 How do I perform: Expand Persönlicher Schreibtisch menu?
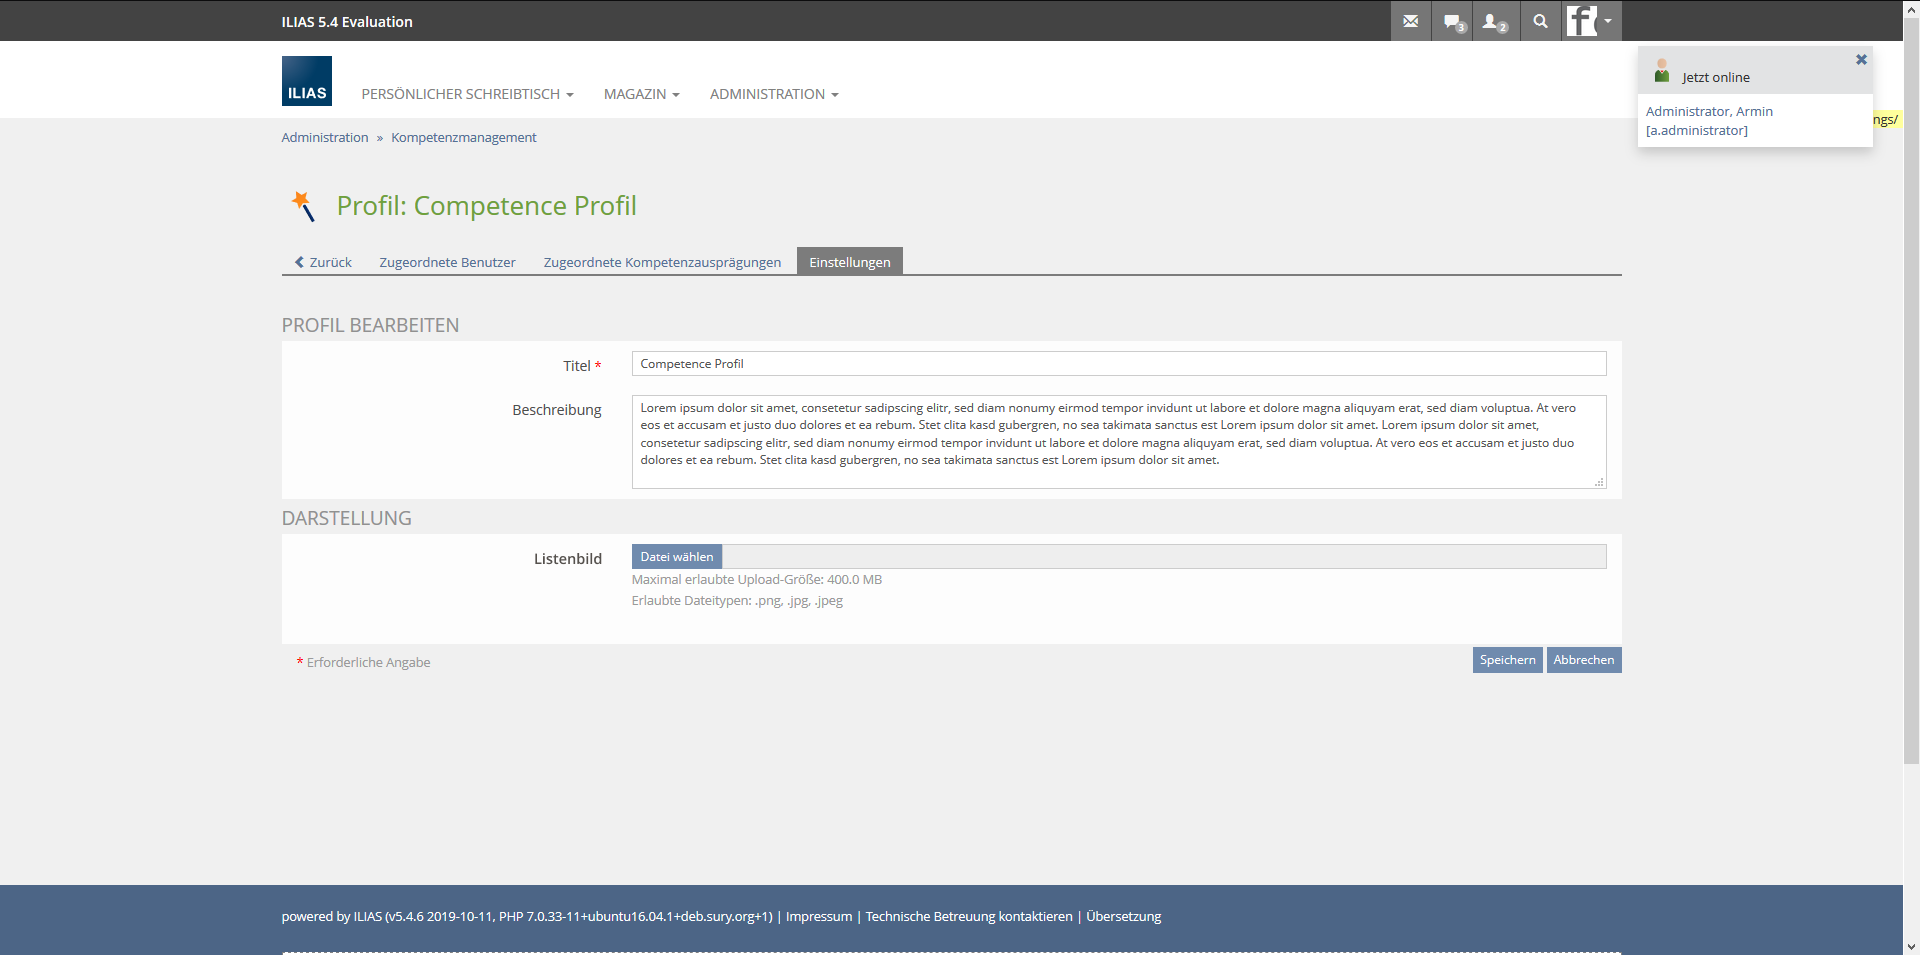467,94
